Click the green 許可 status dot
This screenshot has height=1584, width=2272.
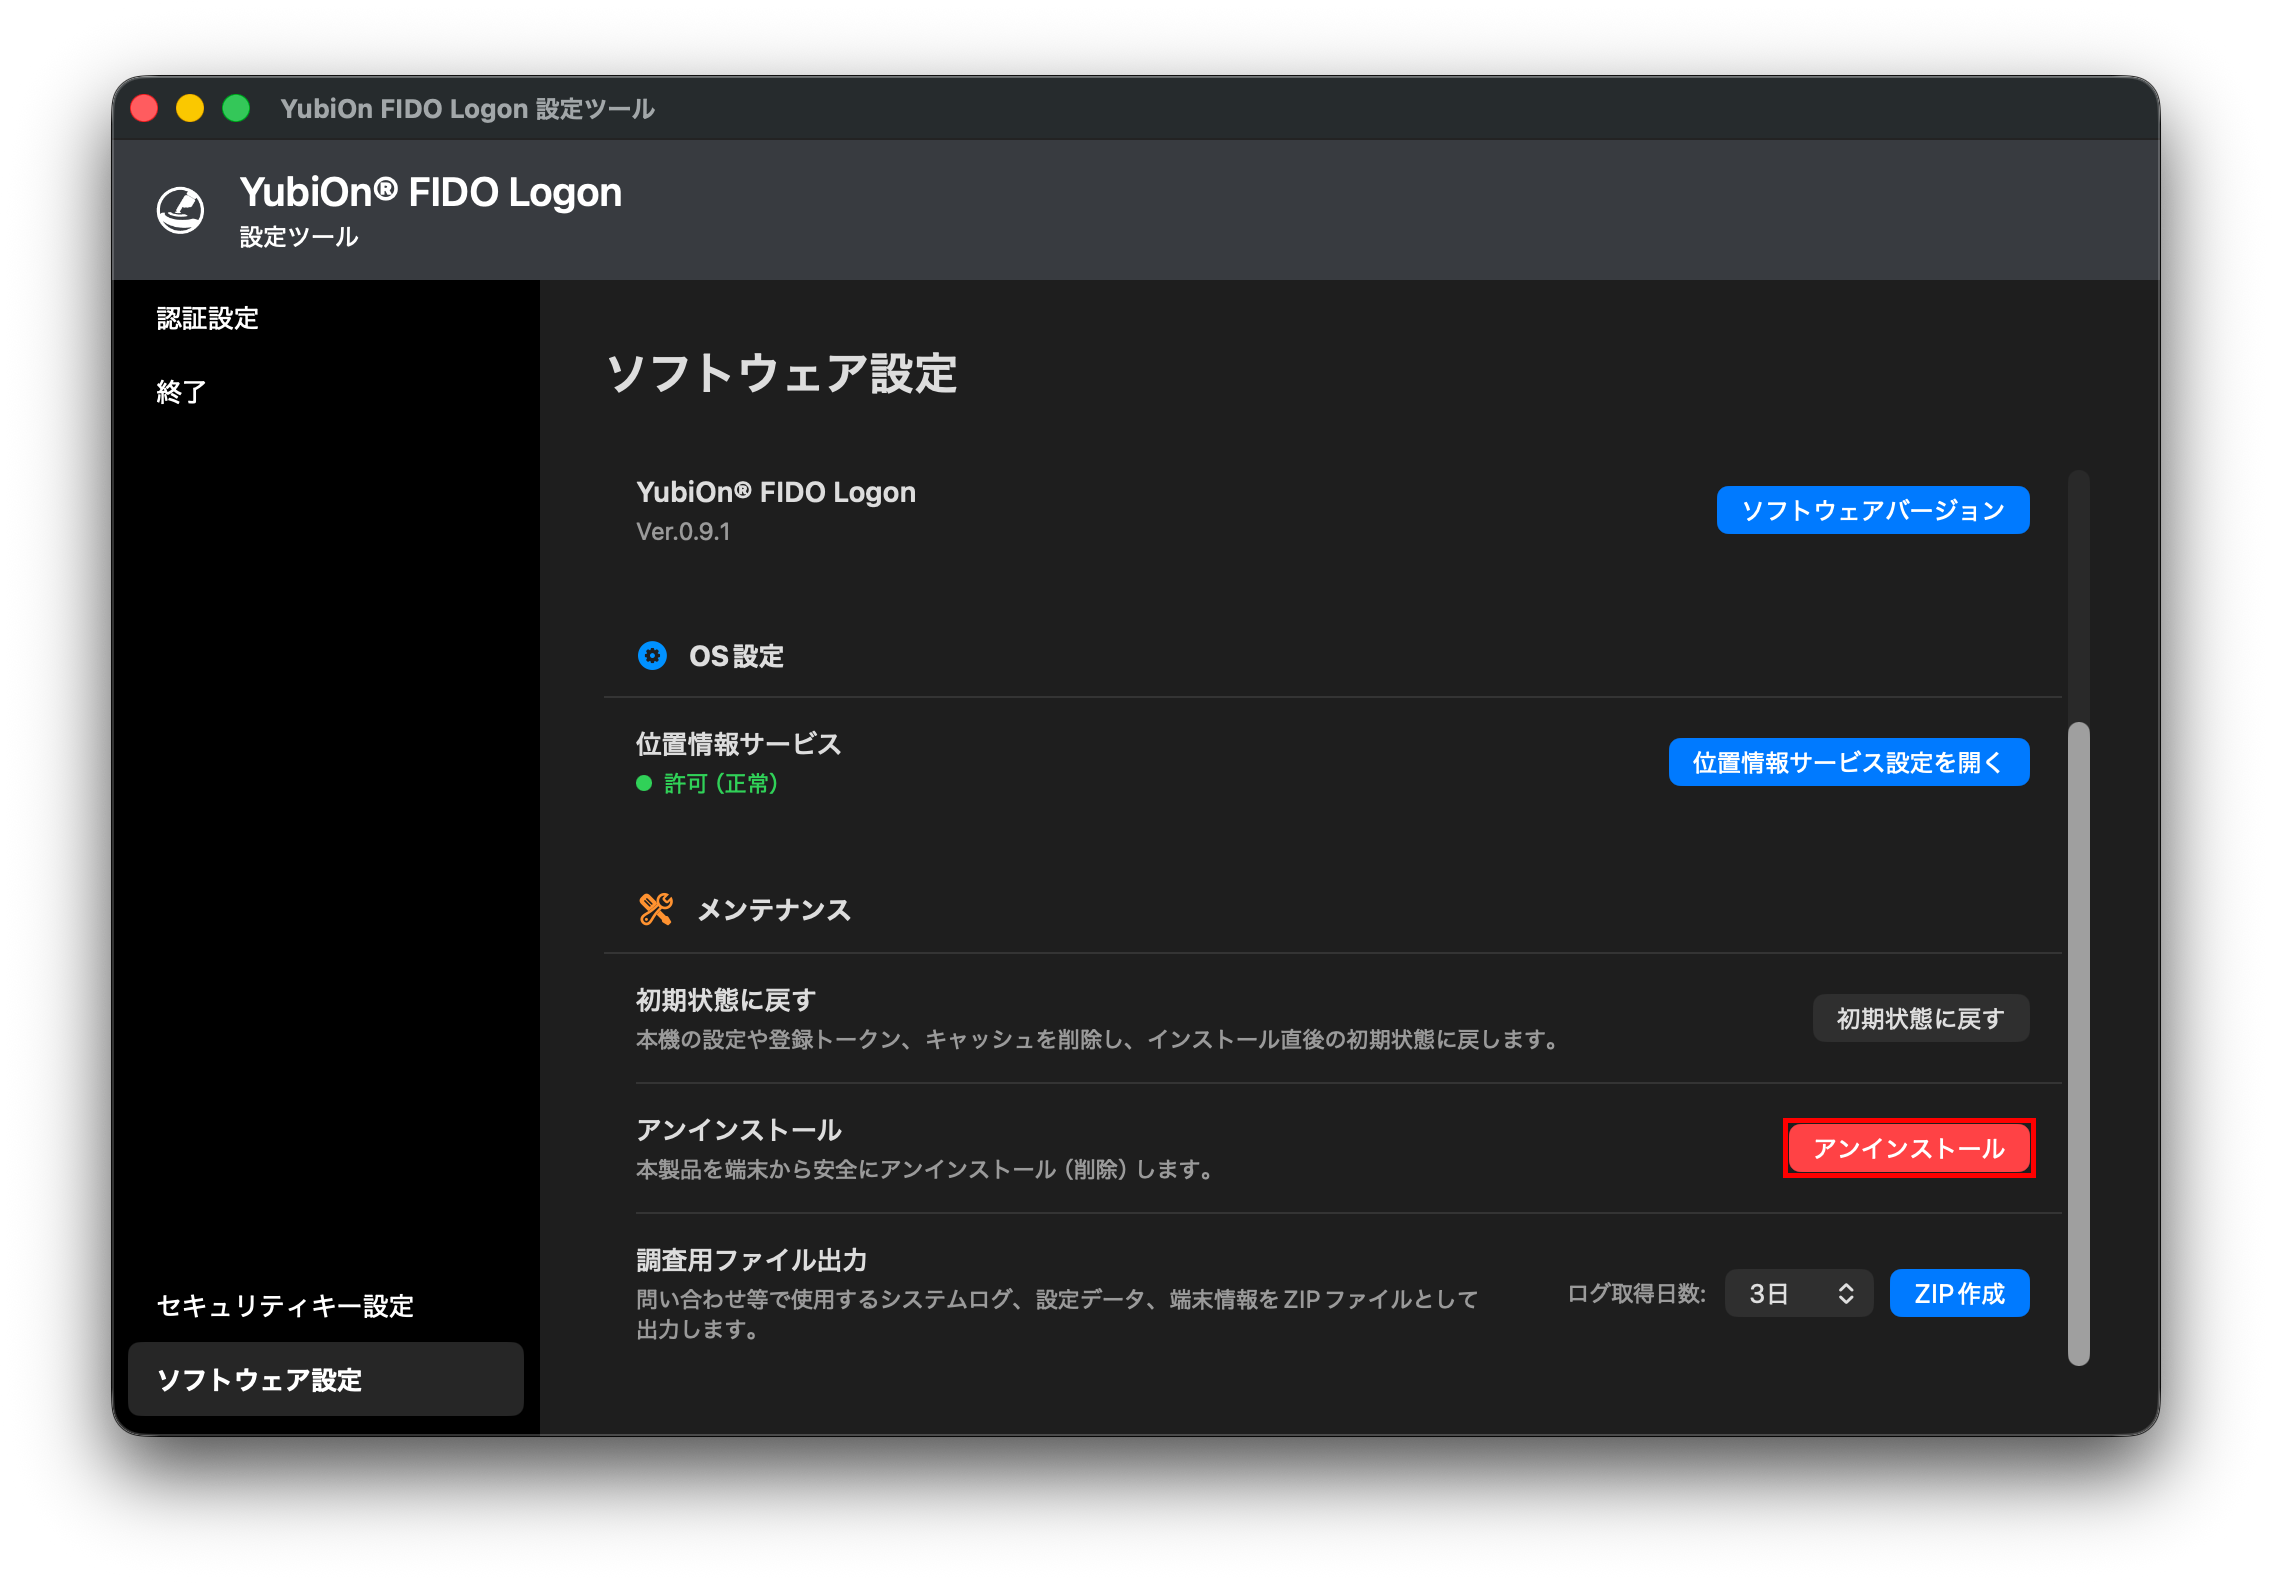[644, 783]
